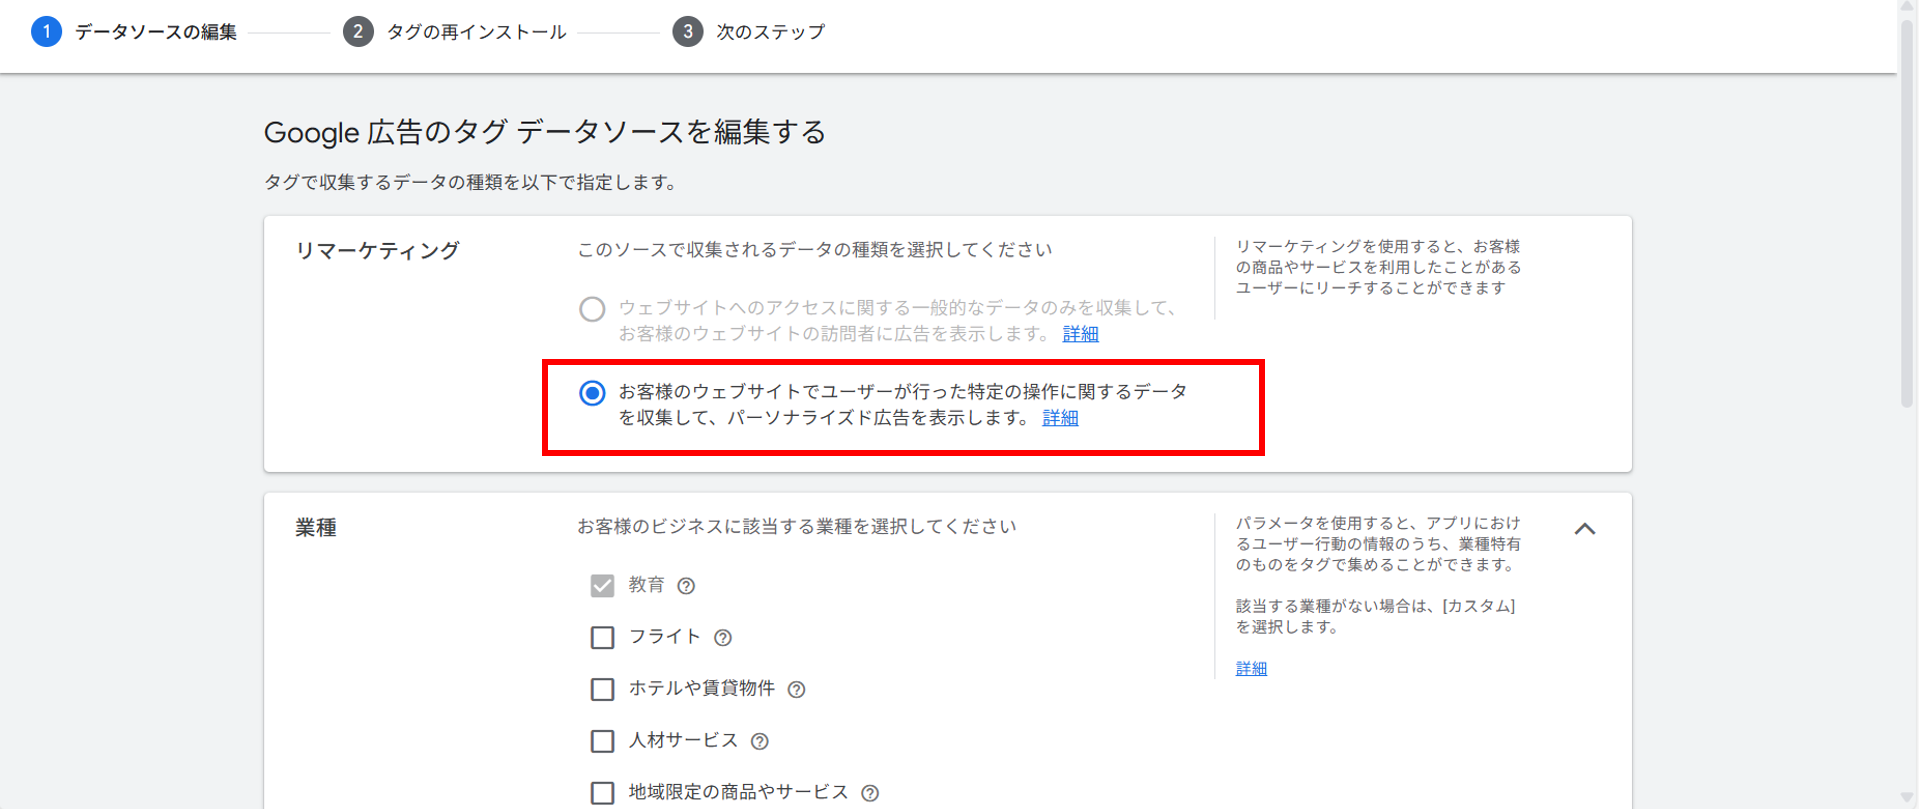Click text お客様のビジネスに該当する業種を選択してください
This screenshot has width=1919, height=809.
[796, 527]
